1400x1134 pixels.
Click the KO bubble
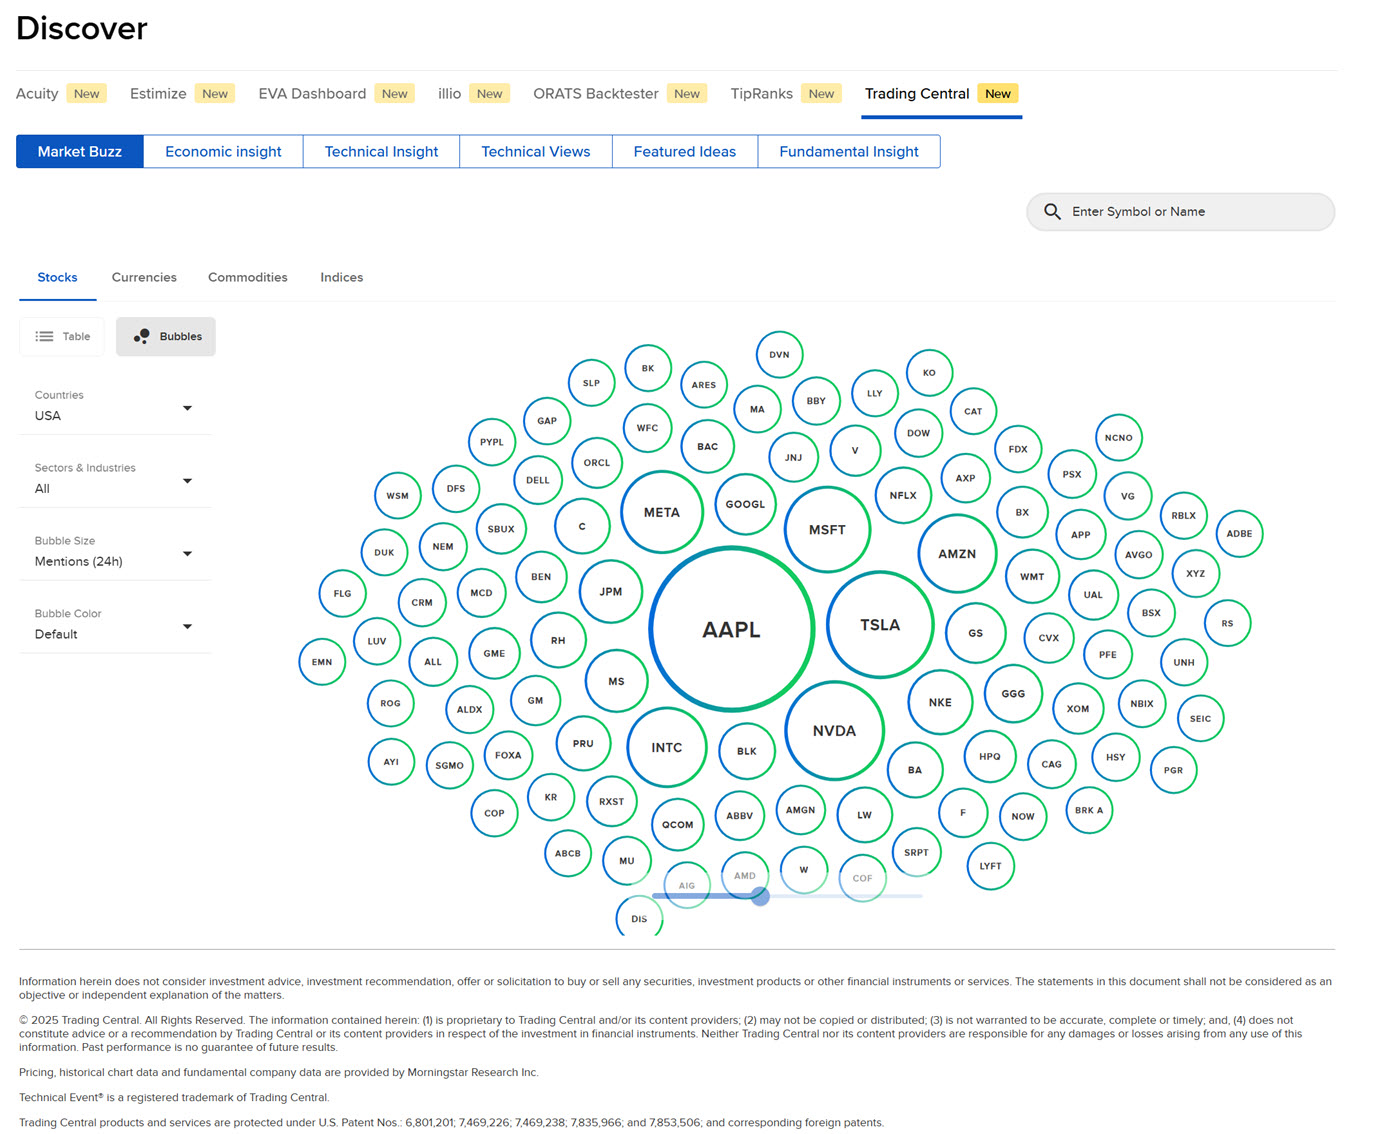(x=929, y=373)
